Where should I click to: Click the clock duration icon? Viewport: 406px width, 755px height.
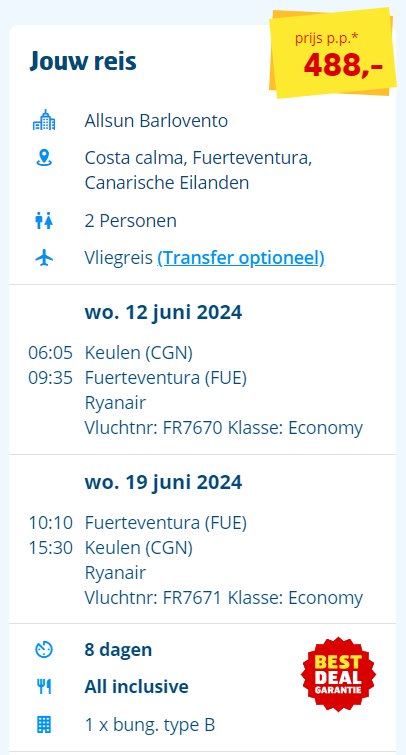pyautogui.click(x=44, y=650)
